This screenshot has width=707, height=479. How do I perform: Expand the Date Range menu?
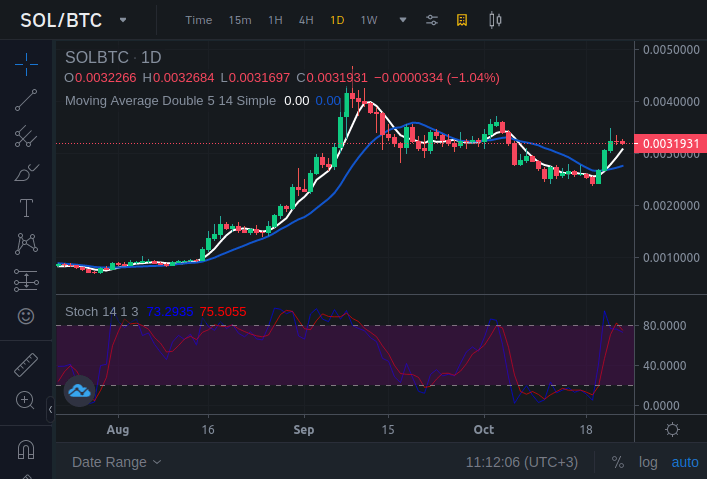pyautogui.click(x=116, y=462)
